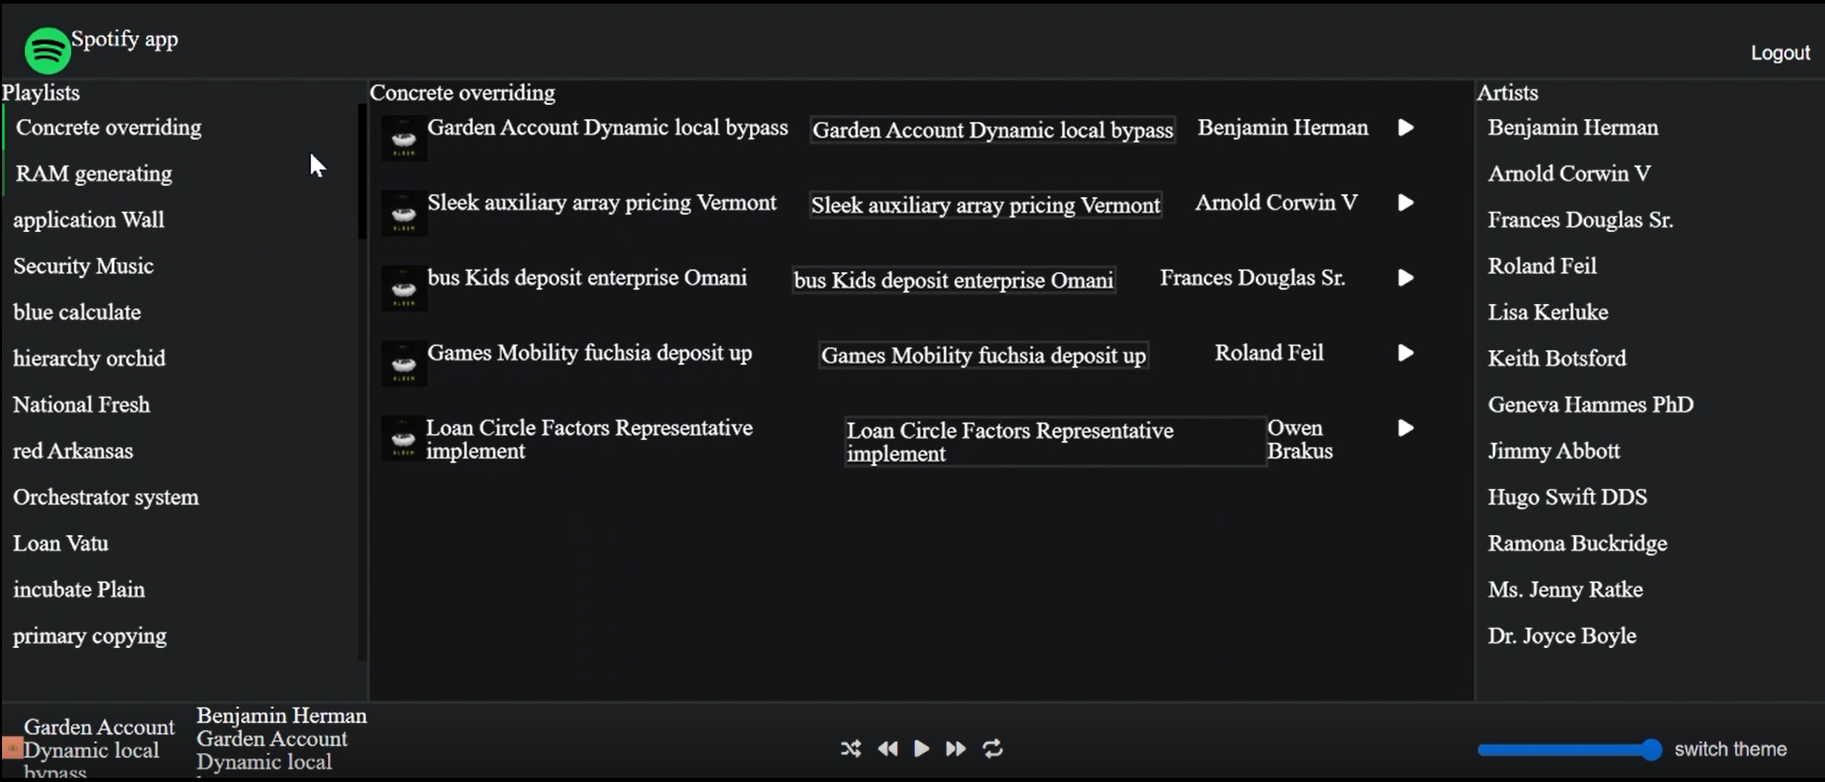Play the Garden Account Dynamic local bypass track
This screenshot has height=782, width=1825.
pos(1405,128)
